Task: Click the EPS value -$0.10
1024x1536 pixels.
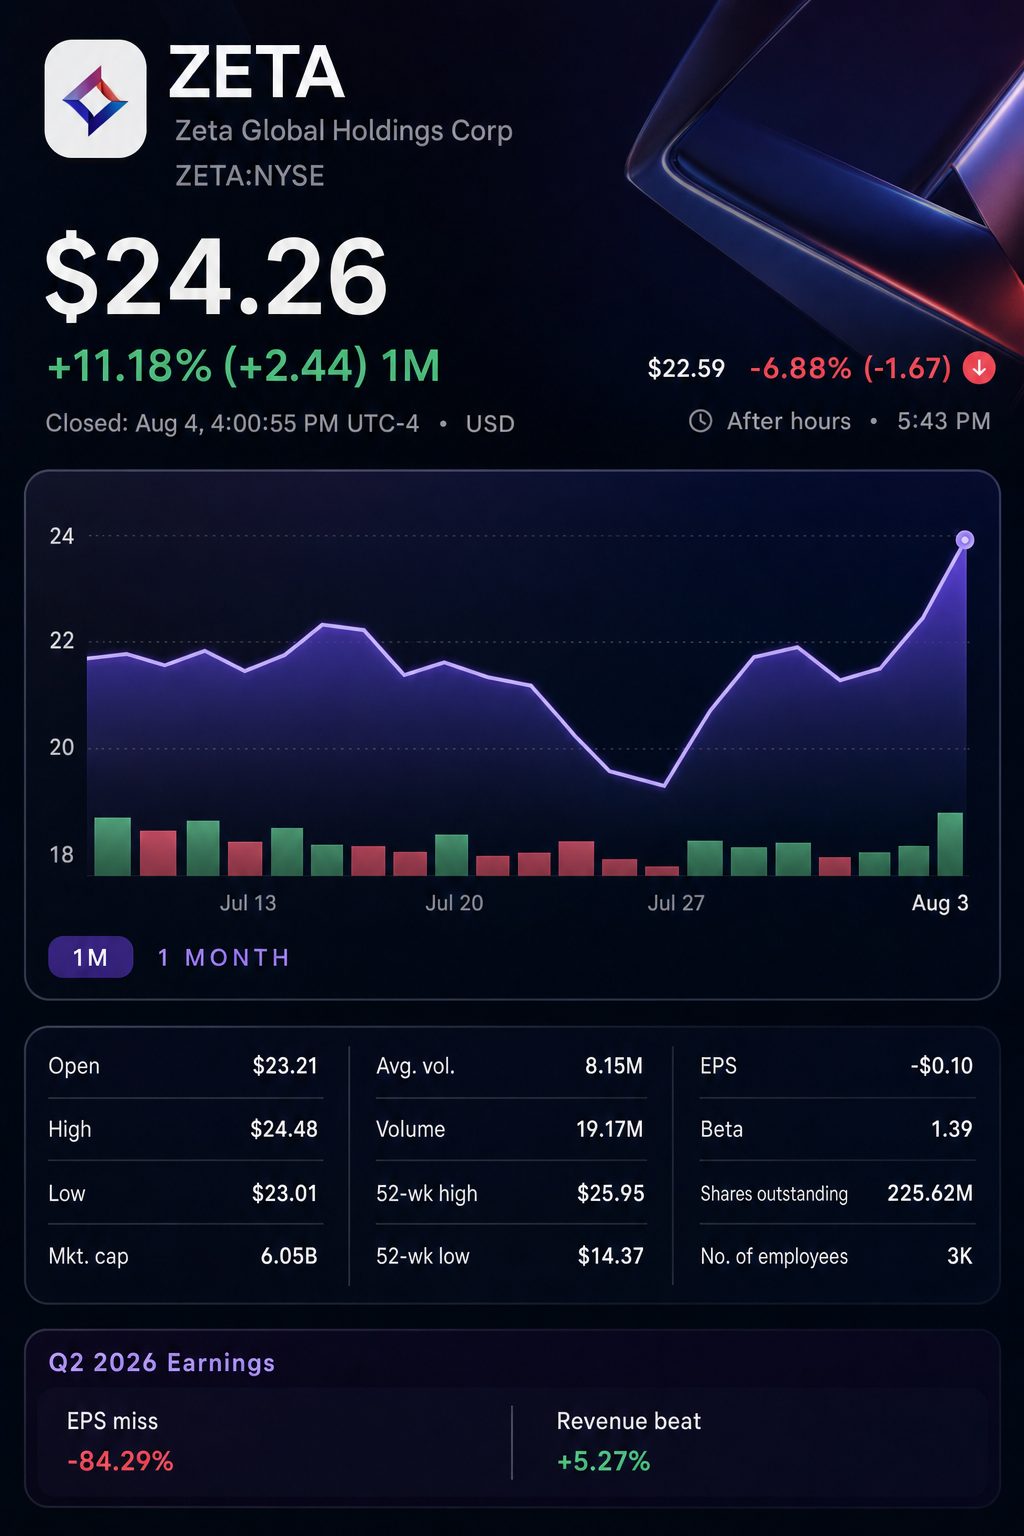Action: click(942, 1066)
